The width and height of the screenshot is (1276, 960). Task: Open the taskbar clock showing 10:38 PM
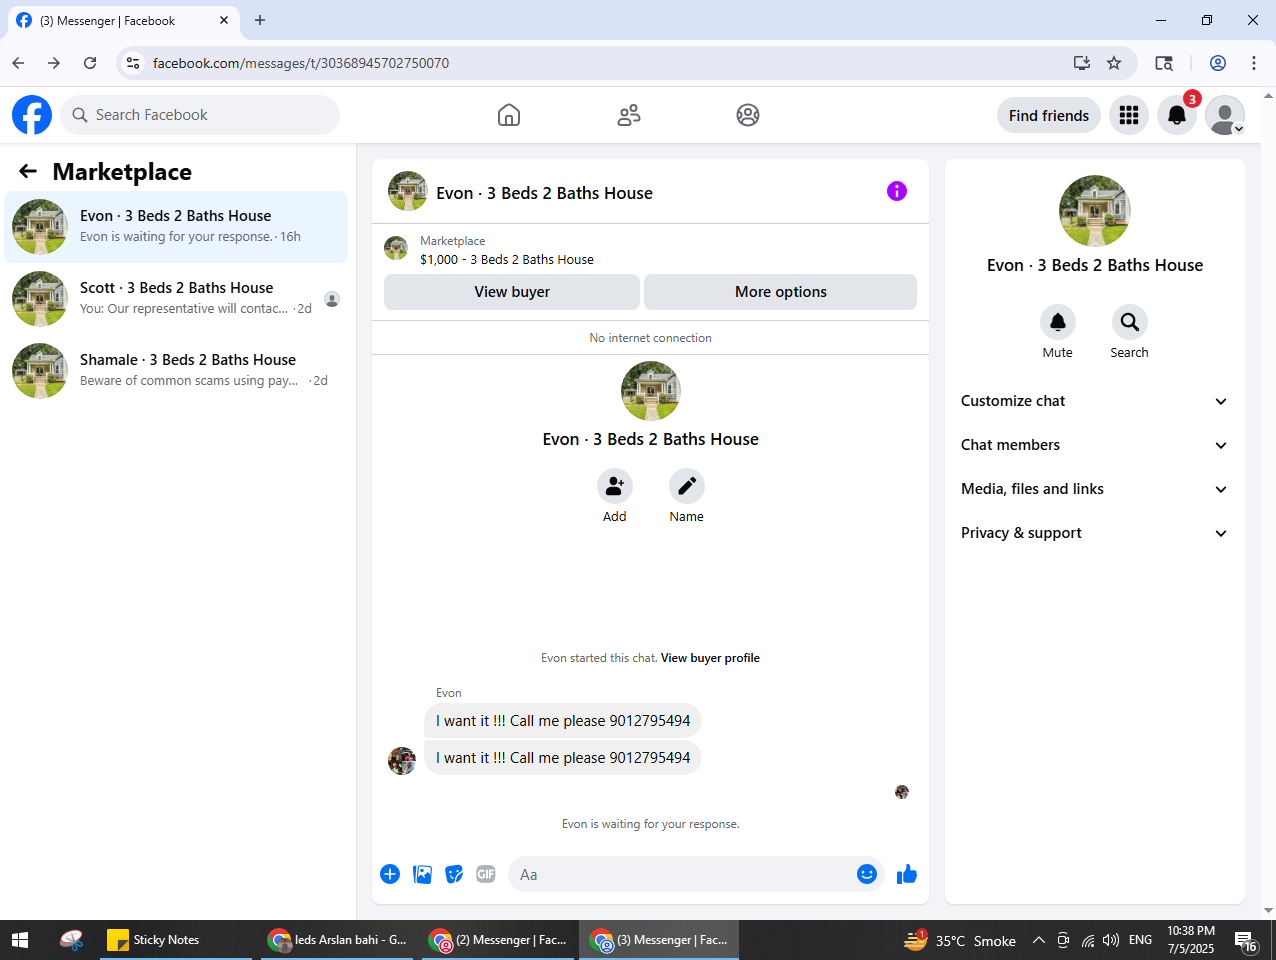tap(1191, 940)
